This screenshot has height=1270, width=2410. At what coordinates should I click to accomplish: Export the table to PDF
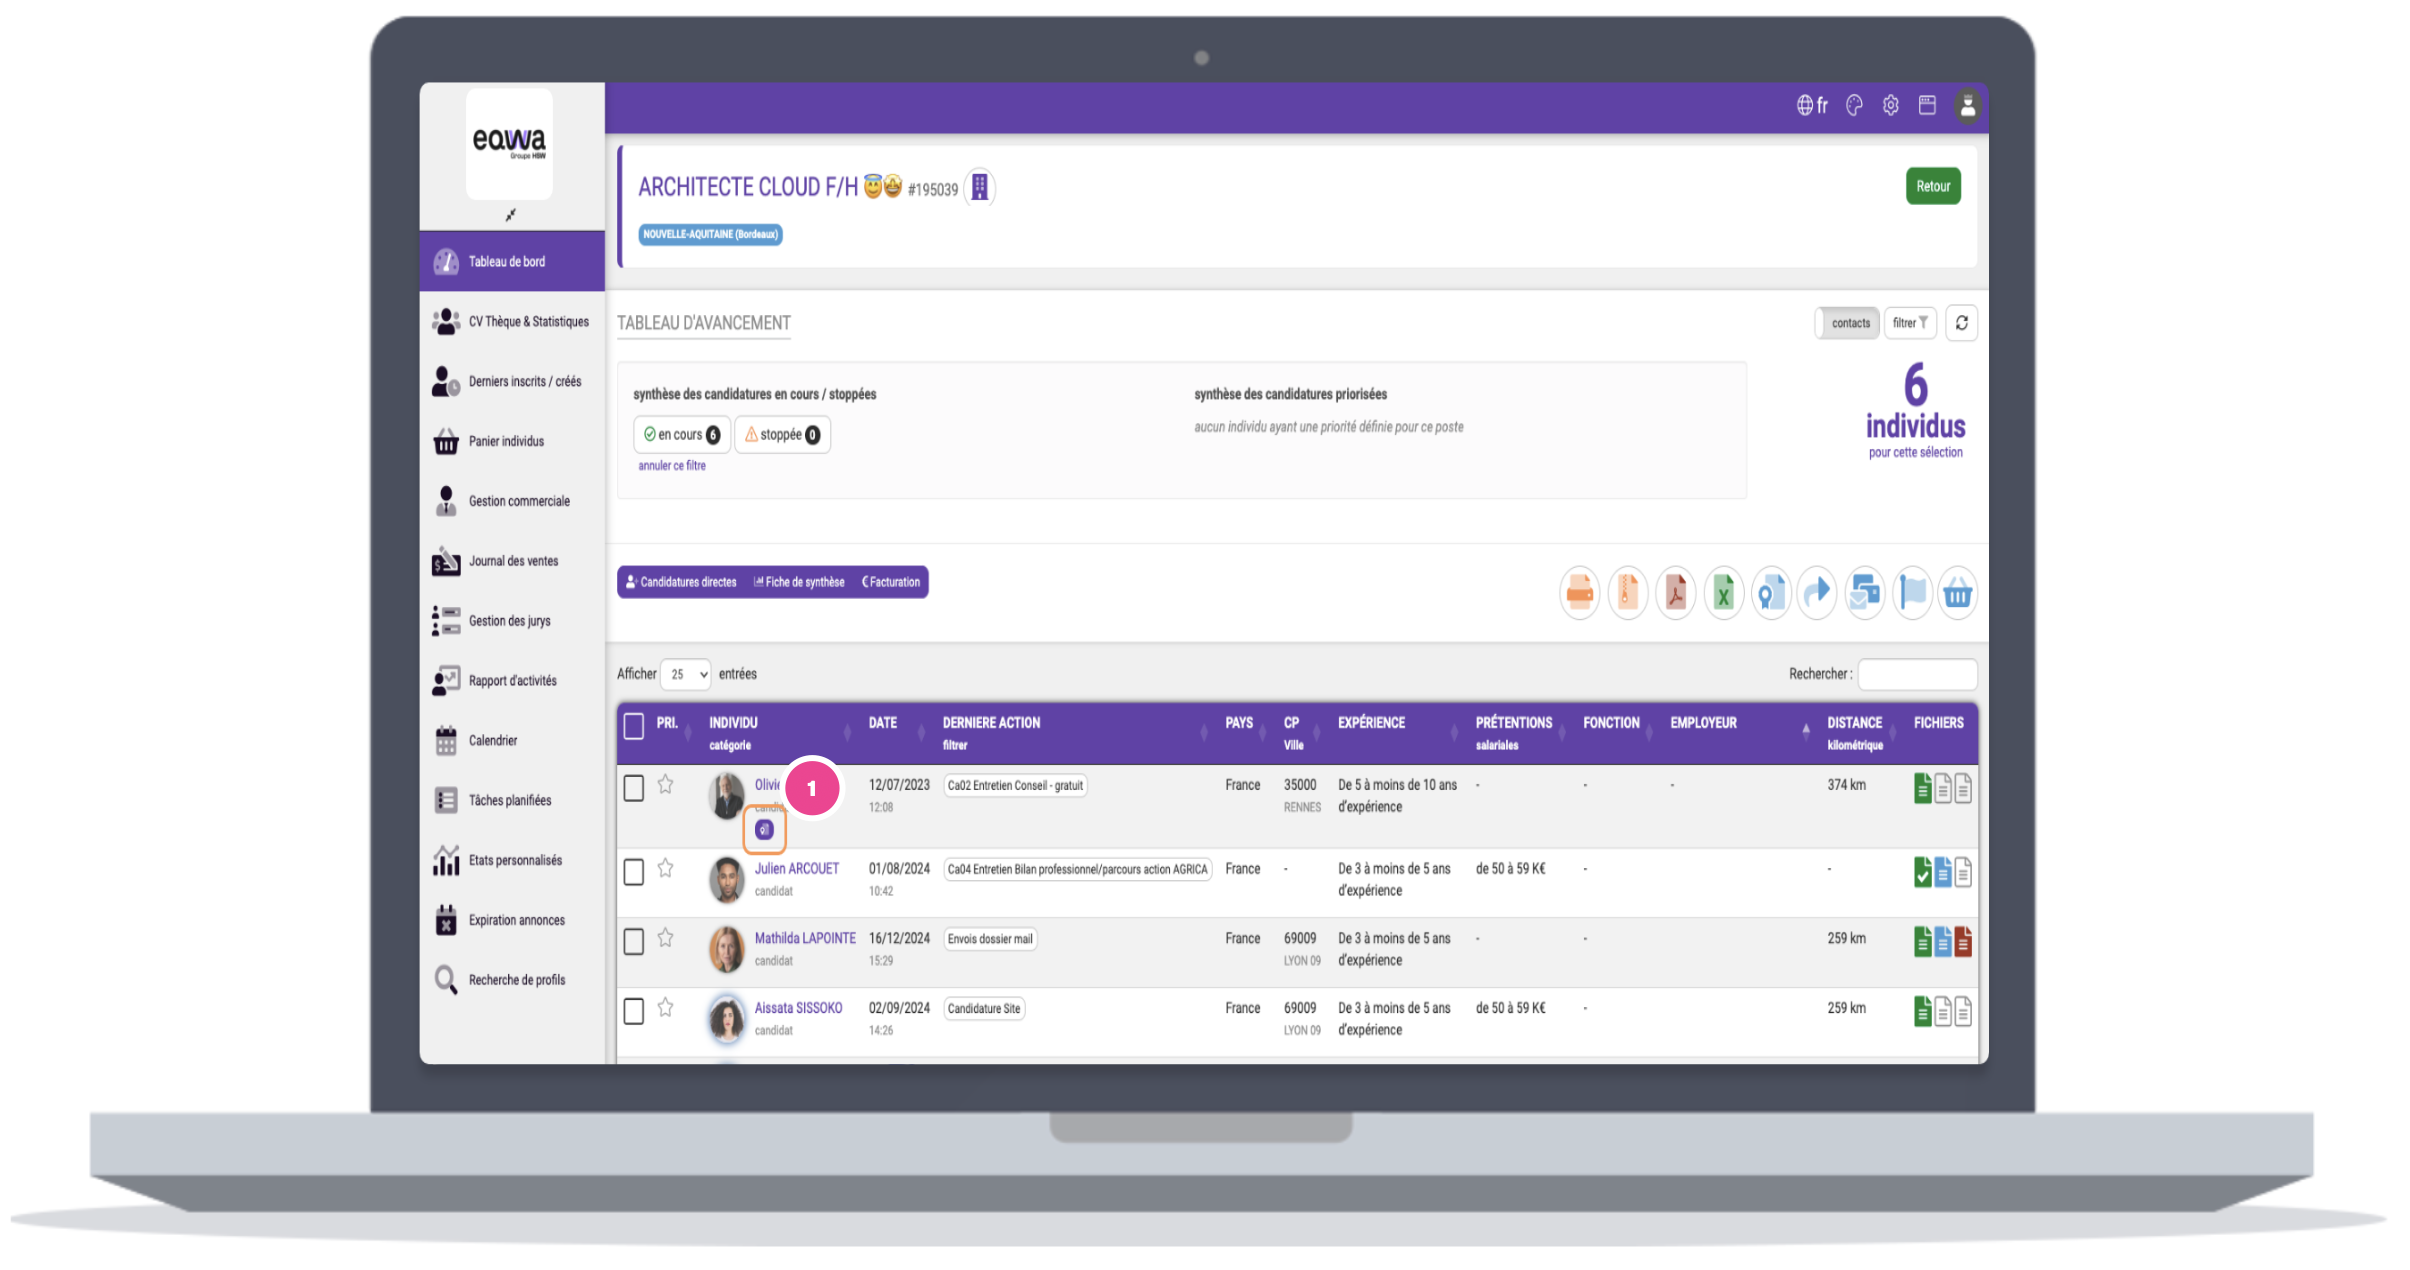tap(1675, 593)
